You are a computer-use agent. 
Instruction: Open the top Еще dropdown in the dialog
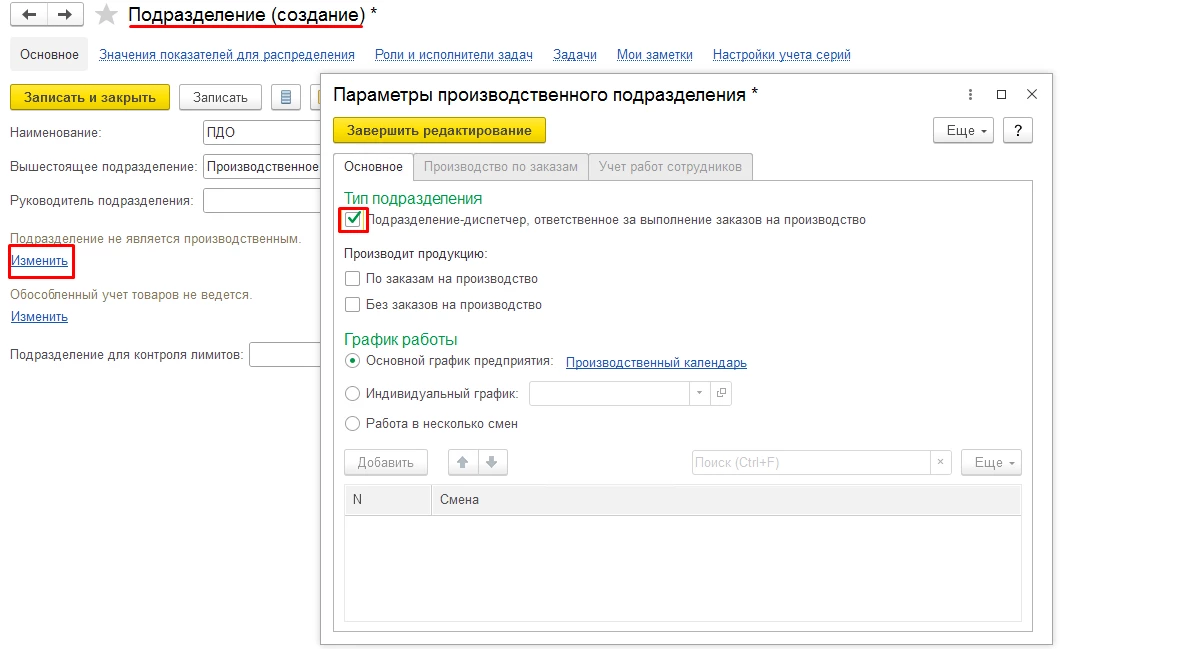coord(963,131)
